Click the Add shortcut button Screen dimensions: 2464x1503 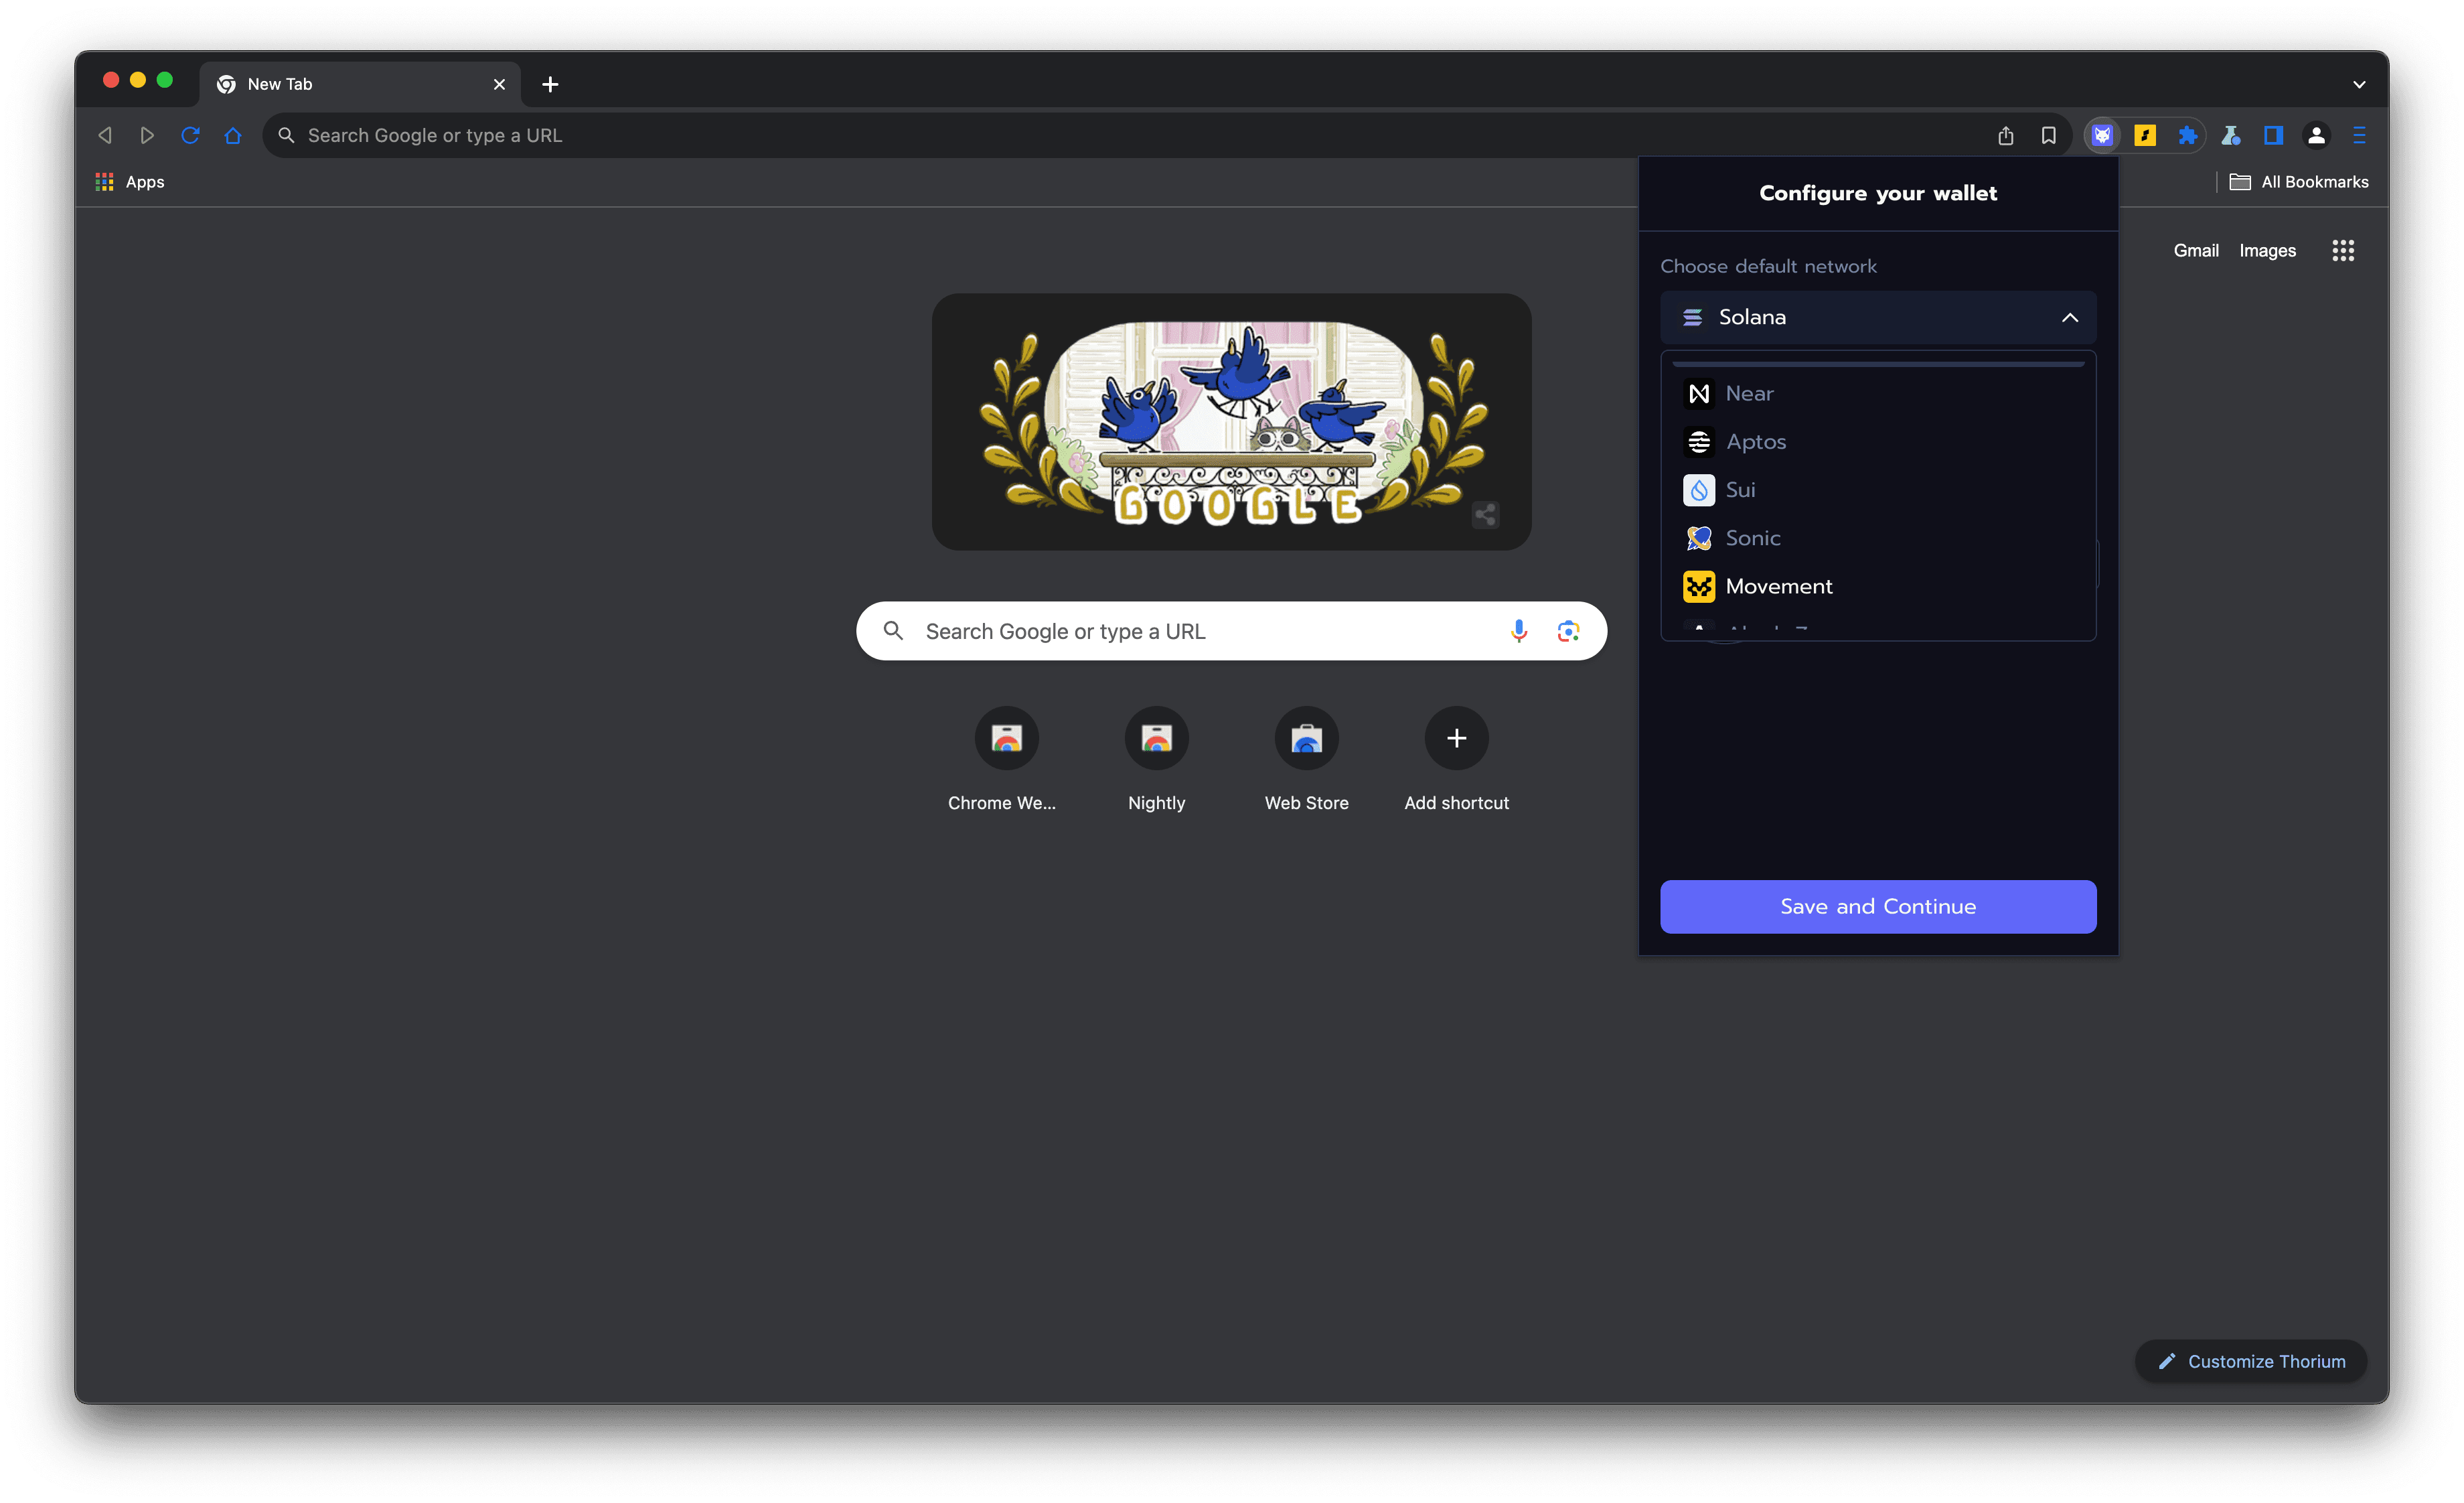[x=1457, y=760]
